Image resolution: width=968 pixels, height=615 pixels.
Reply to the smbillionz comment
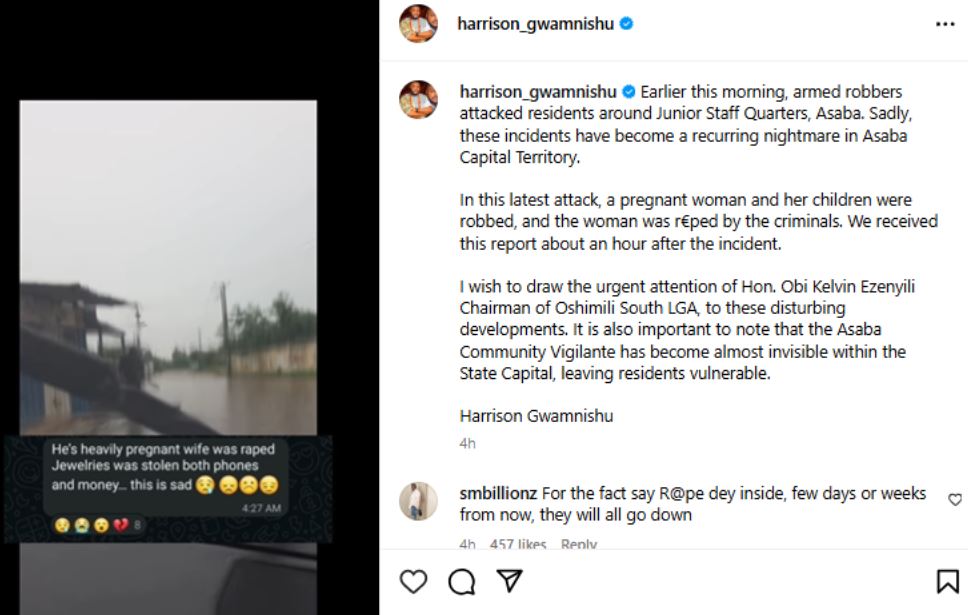pyautogui.click(x=578, y=545)
